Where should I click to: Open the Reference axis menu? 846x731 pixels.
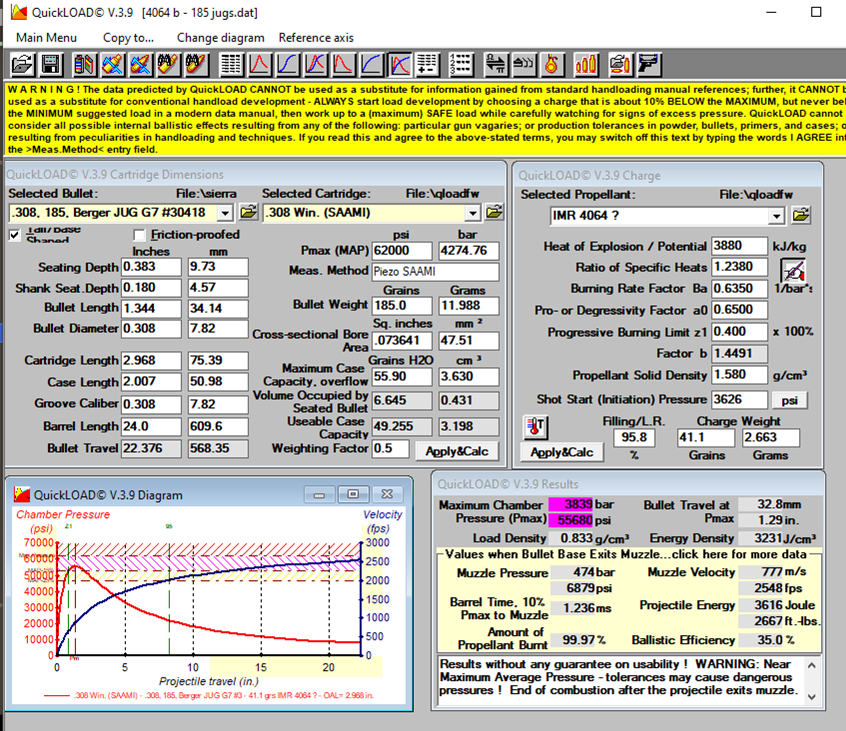click(316, 38)
